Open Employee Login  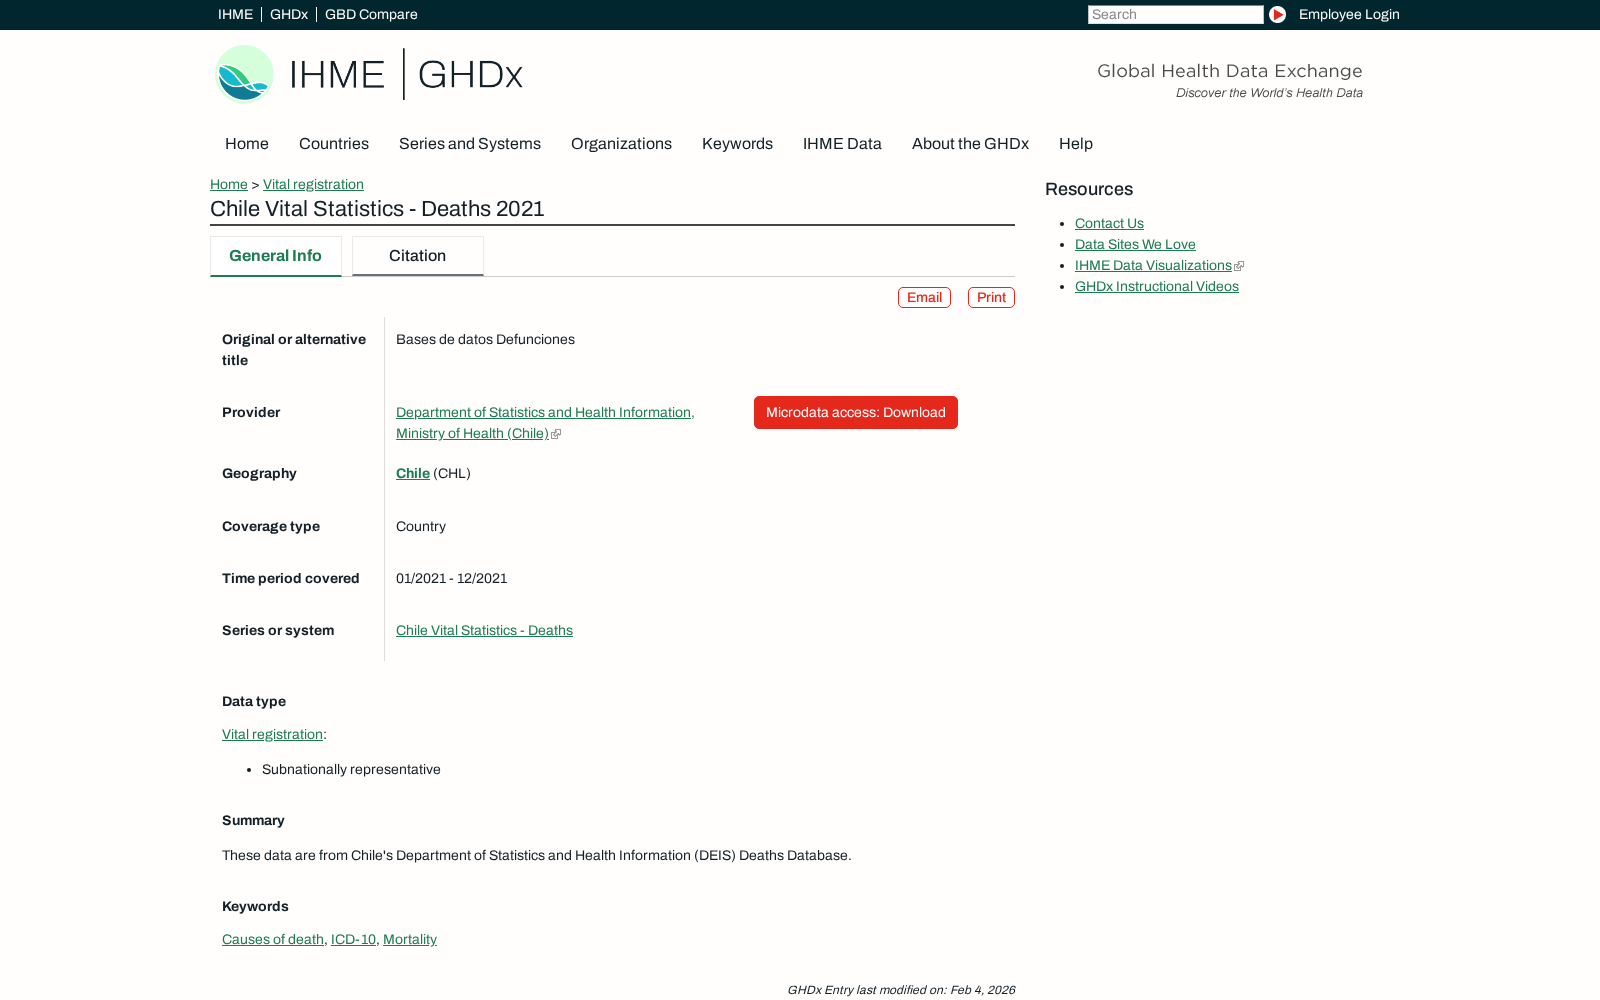(x=1349, y=14)
